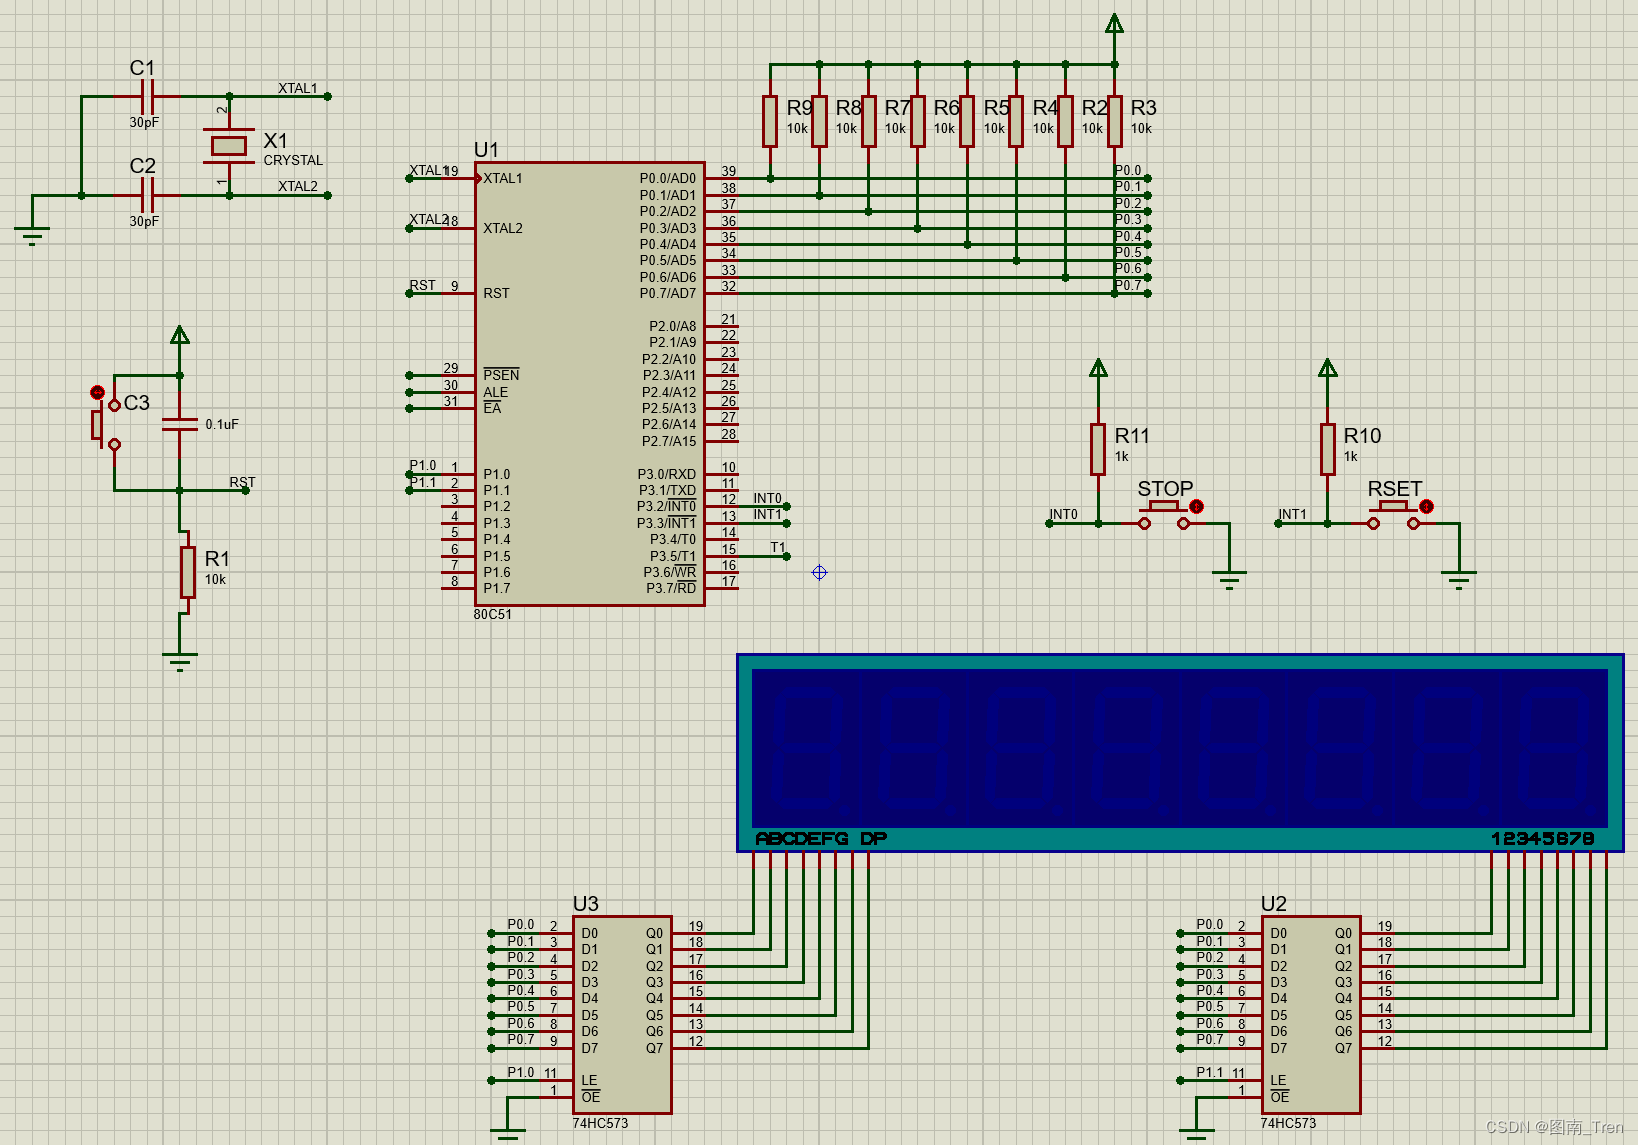Click the power terminal above R11
Screen dimensions: 1638x1145
[x=1098, y=368]
